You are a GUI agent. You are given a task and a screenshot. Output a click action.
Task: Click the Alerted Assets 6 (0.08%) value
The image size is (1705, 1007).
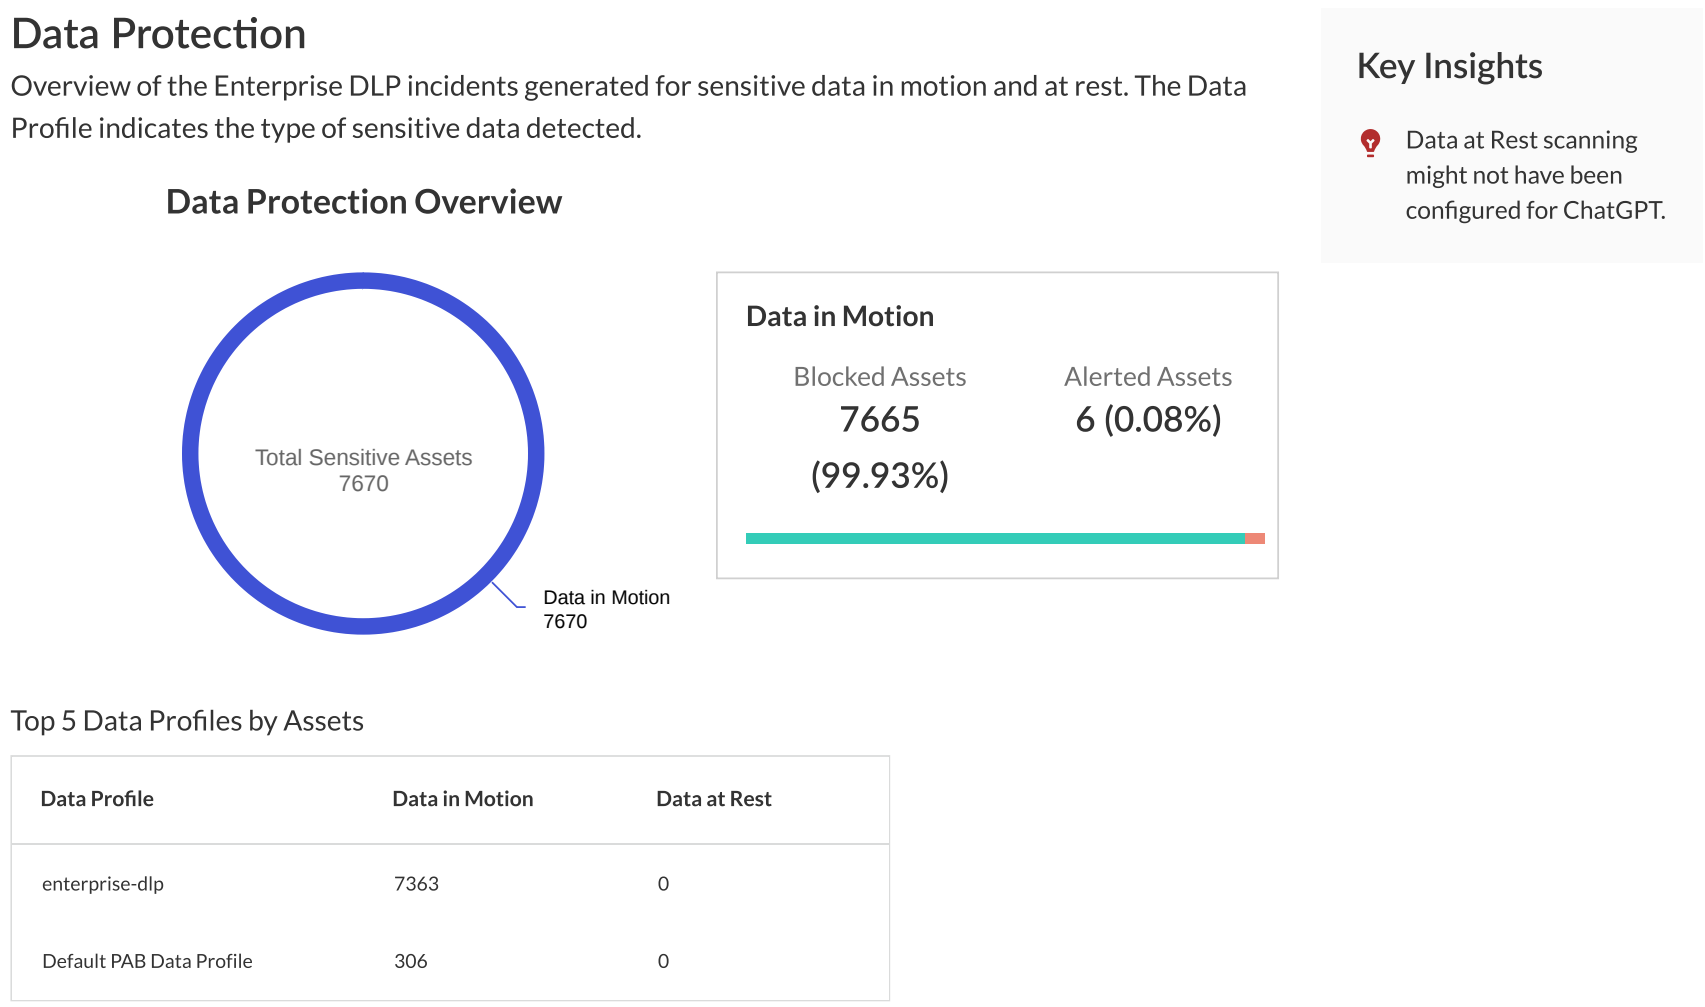point(1148,420)
